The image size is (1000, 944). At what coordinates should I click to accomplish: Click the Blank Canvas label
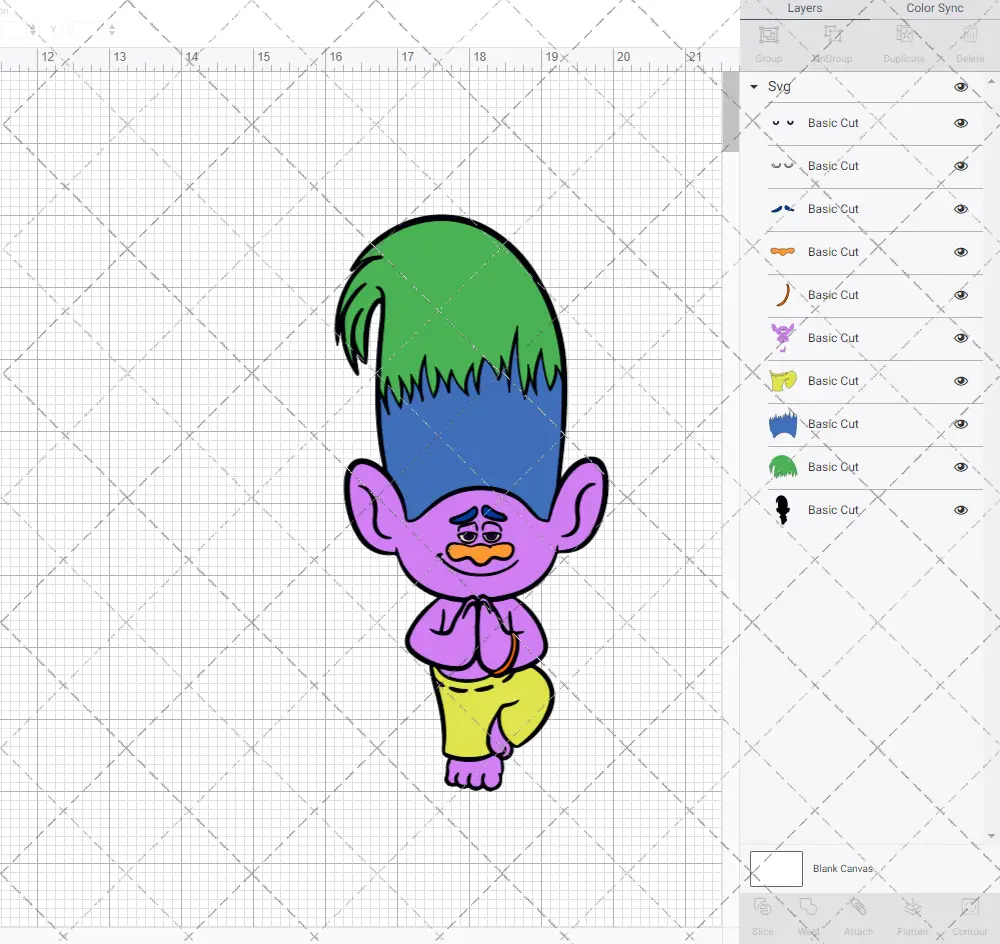coord(842,869)
